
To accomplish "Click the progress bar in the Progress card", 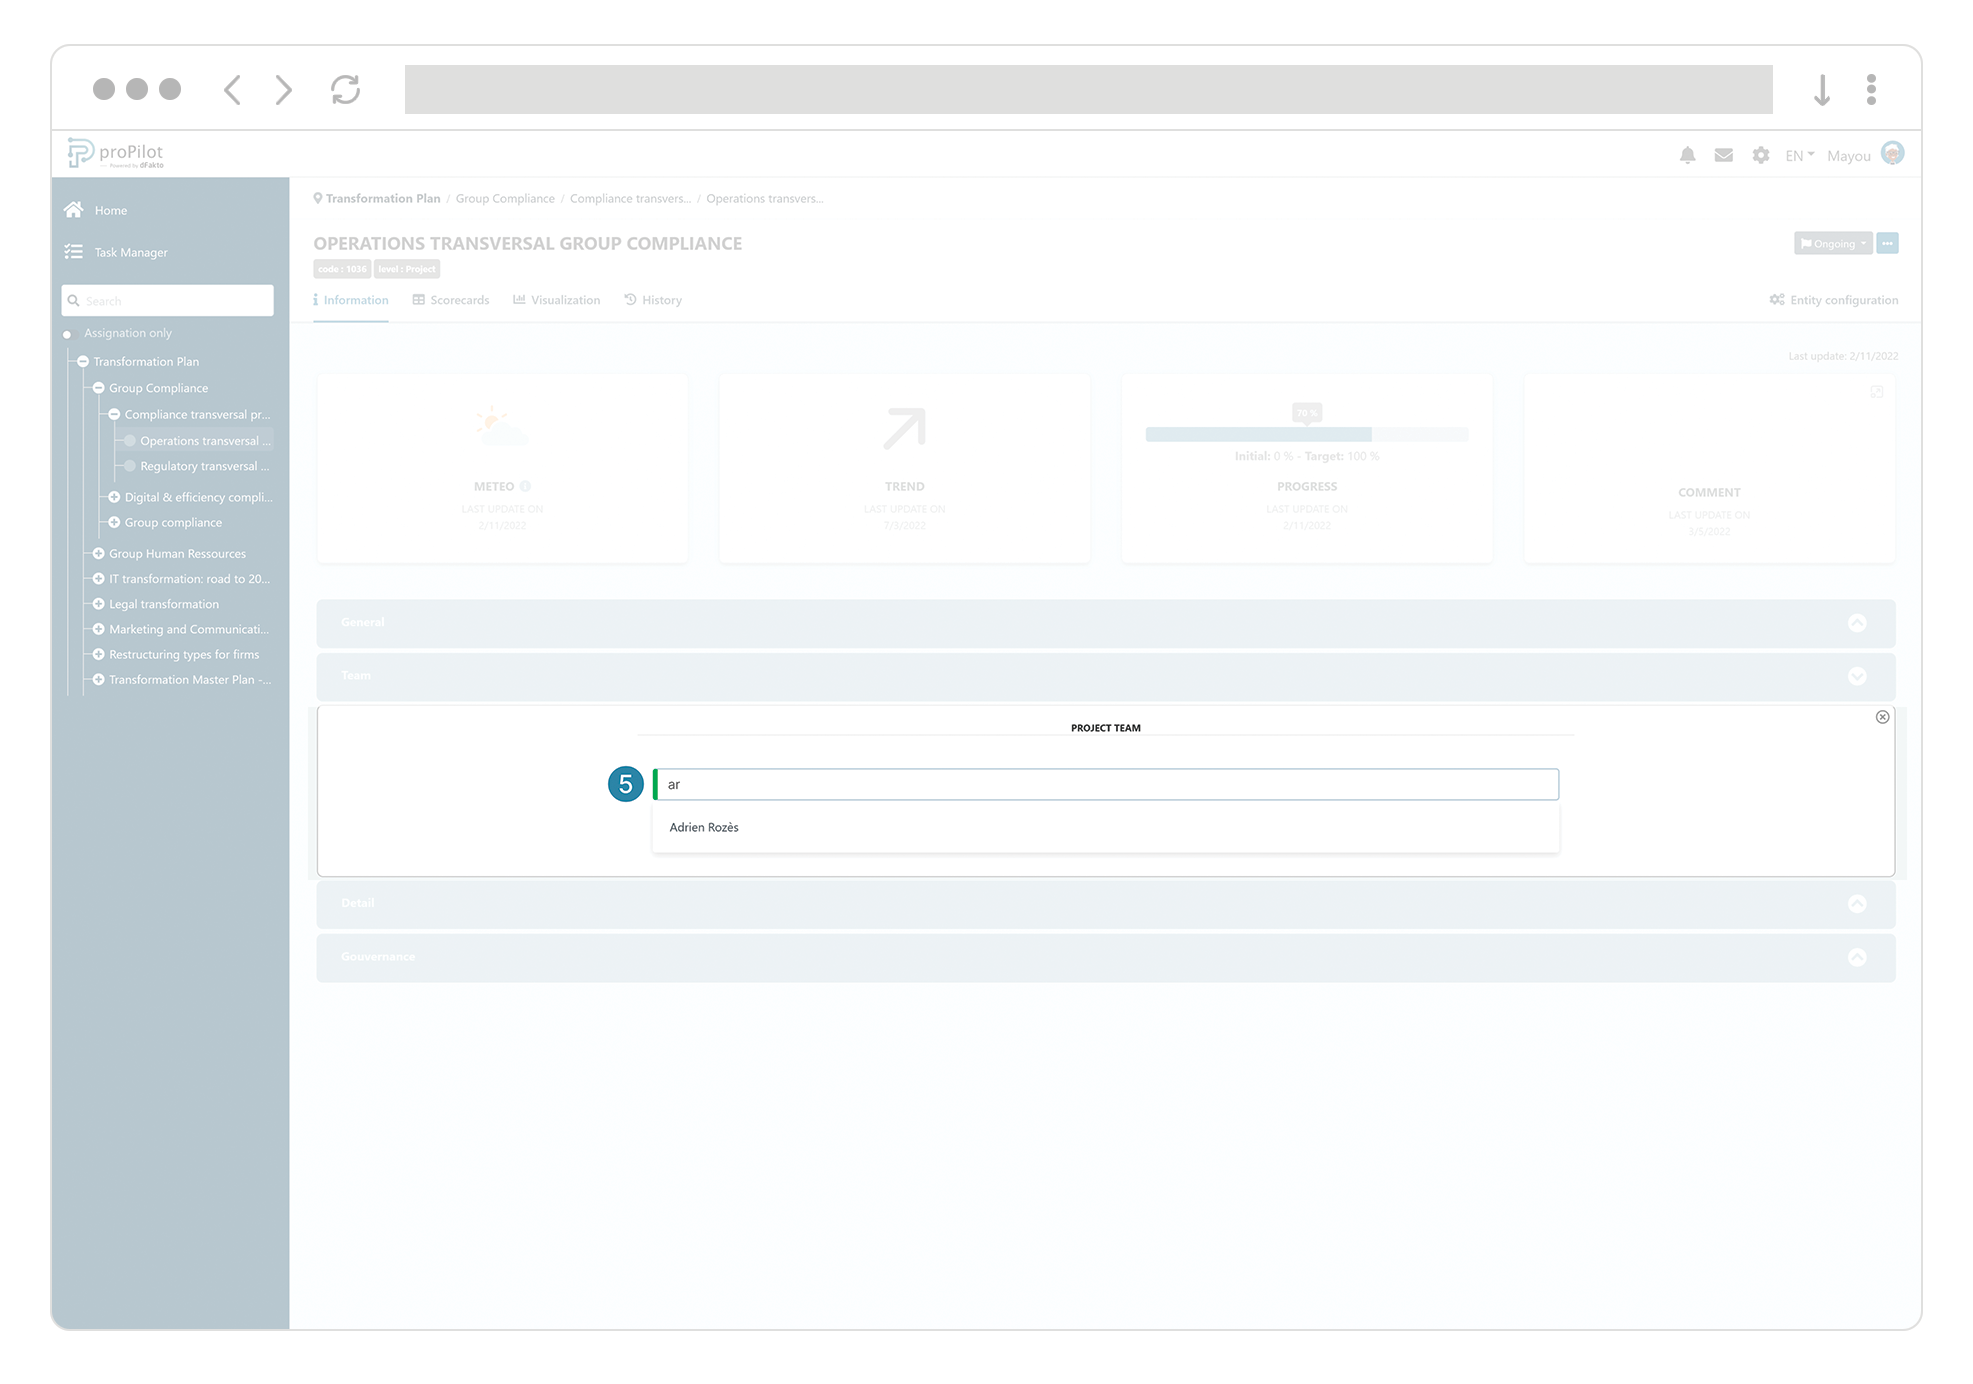I will pos(1306,434).
